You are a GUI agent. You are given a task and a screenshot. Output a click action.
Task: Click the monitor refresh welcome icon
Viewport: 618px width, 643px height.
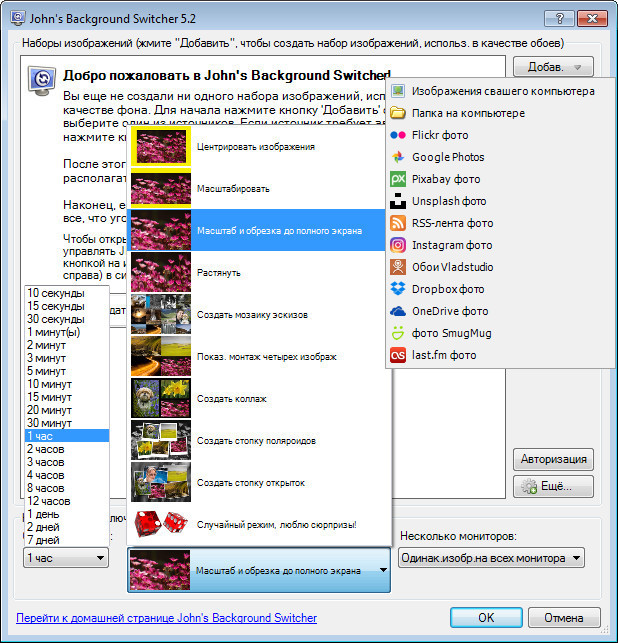click(x=41, y=80)
